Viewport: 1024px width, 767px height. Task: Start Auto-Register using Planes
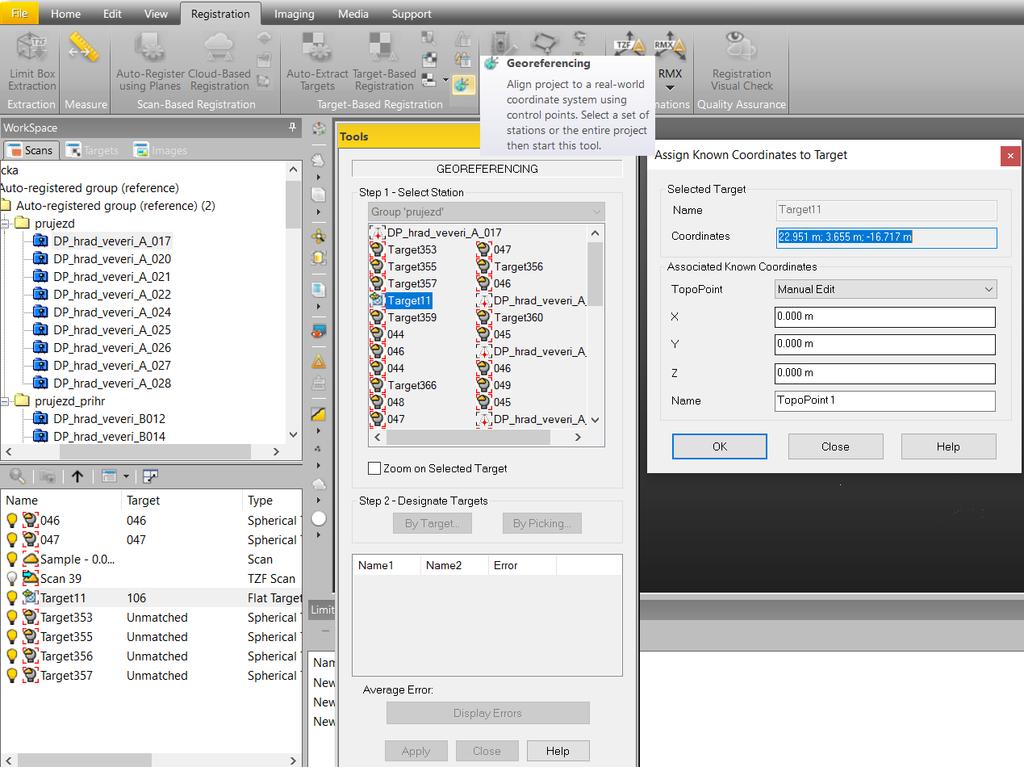pos(150,62)
